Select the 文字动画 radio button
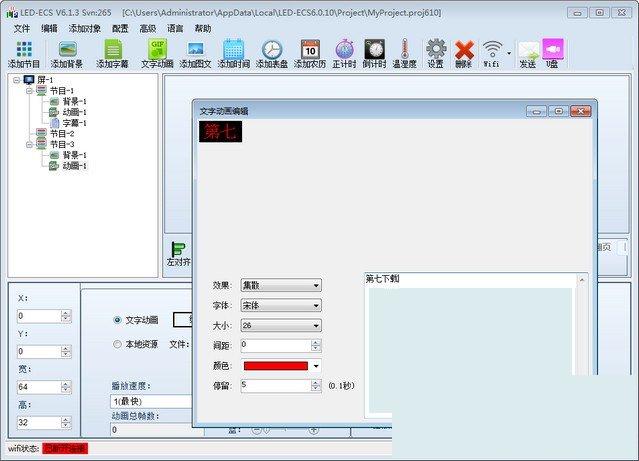The image size is (639, 461). coord(118,320)
